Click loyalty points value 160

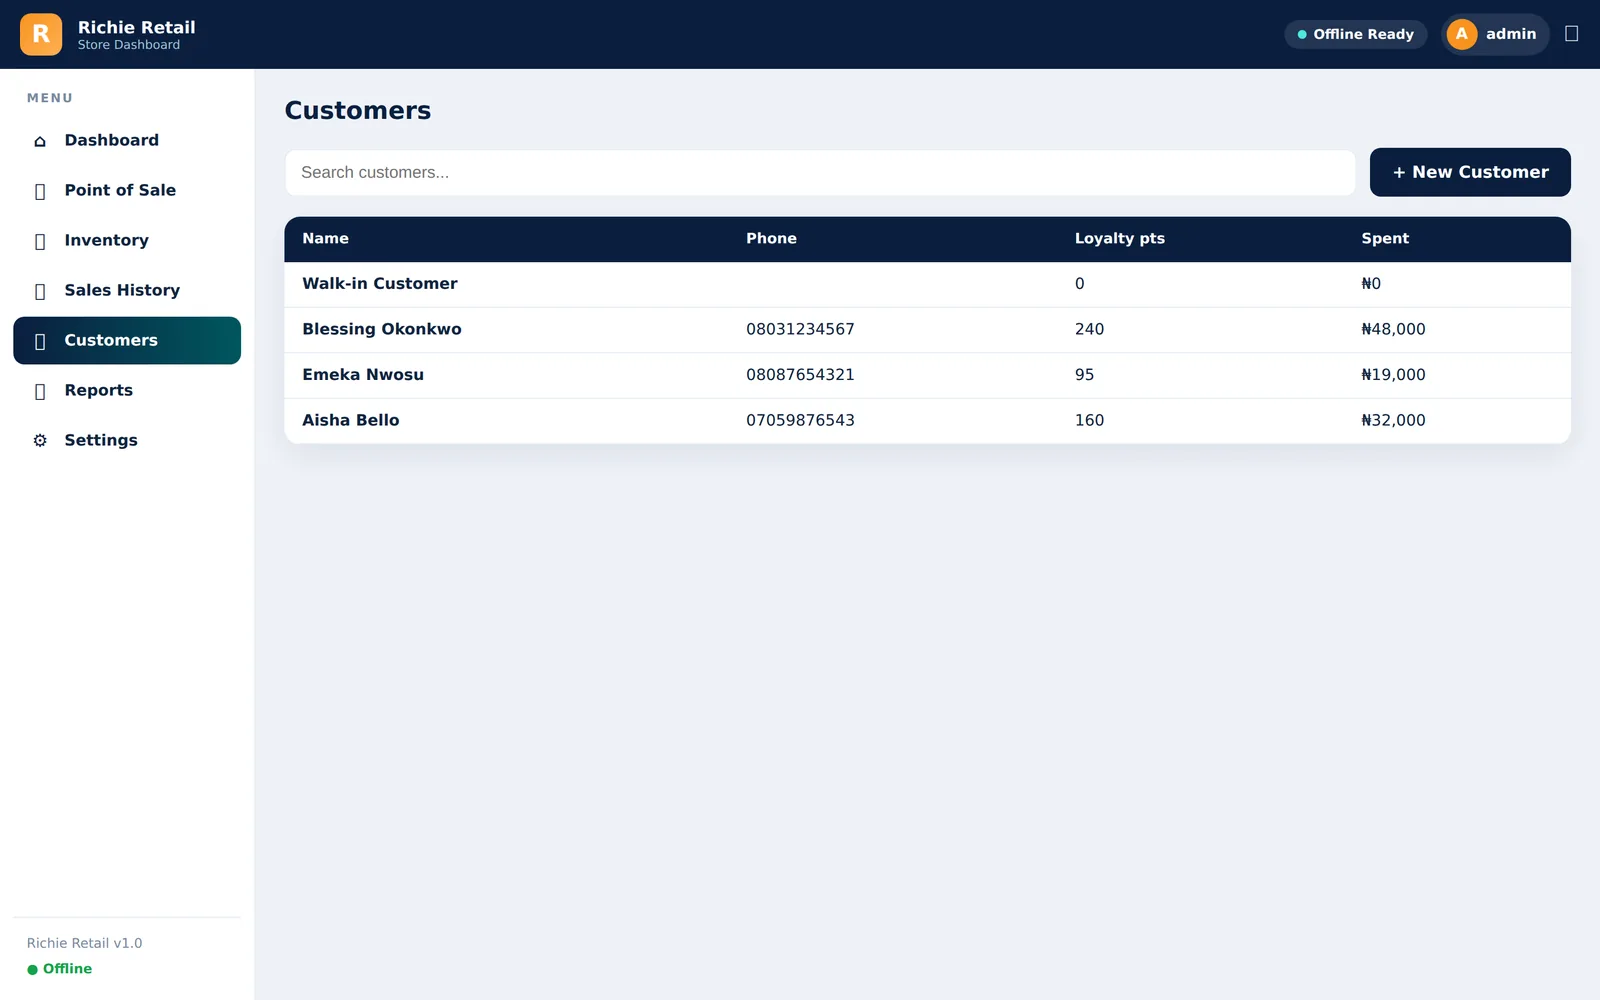[1089, 420]
